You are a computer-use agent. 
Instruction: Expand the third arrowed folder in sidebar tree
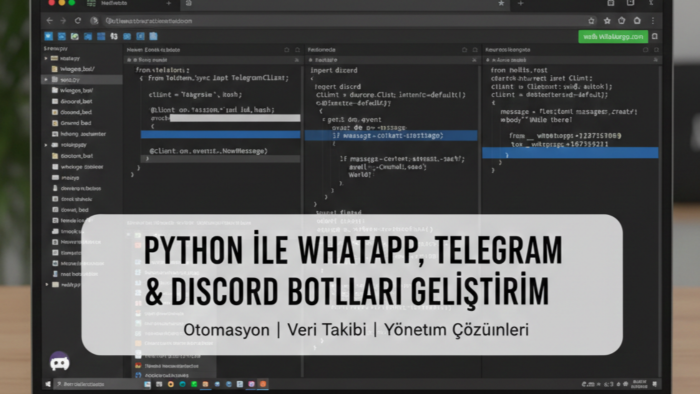point(46,145)
